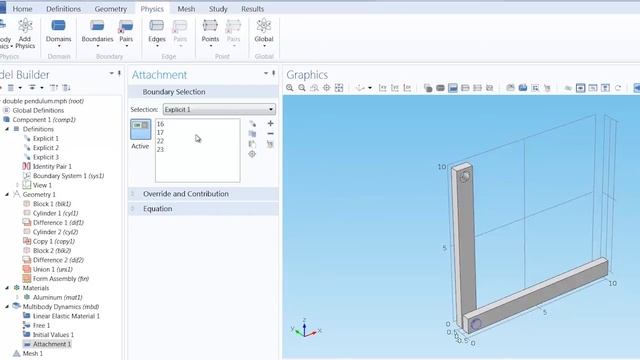
Task: Switch to the Mesh ribbon tab
Action: click(x=186, y=9)
